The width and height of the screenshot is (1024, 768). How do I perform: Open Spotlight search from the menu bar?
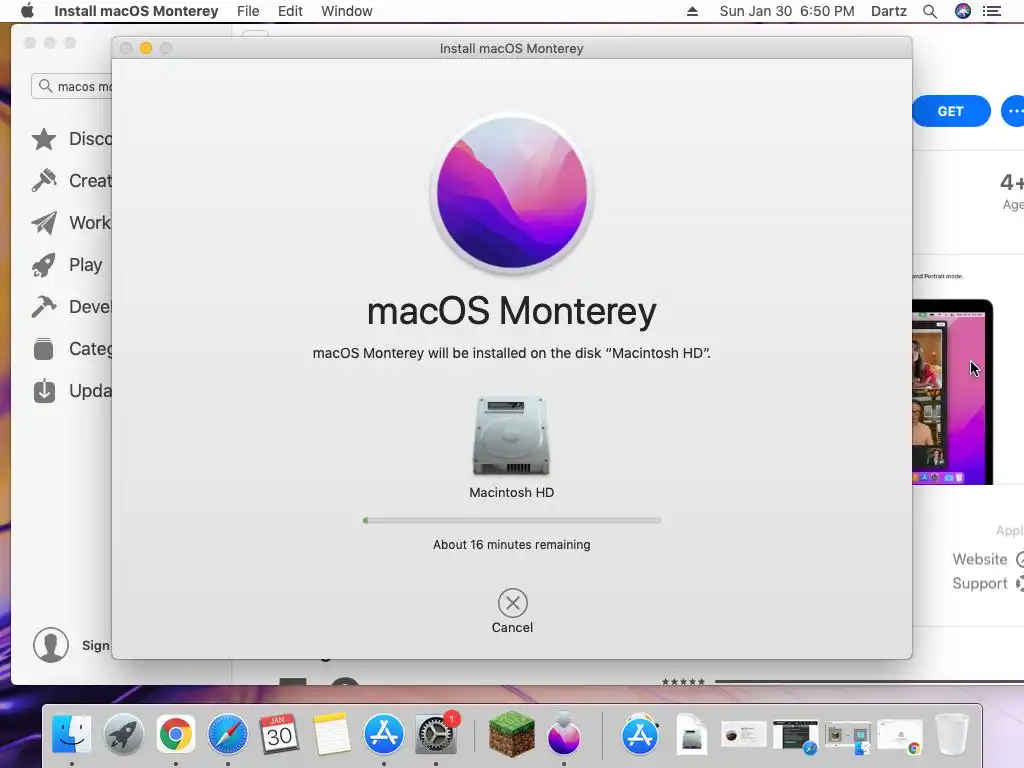point(930,11)
